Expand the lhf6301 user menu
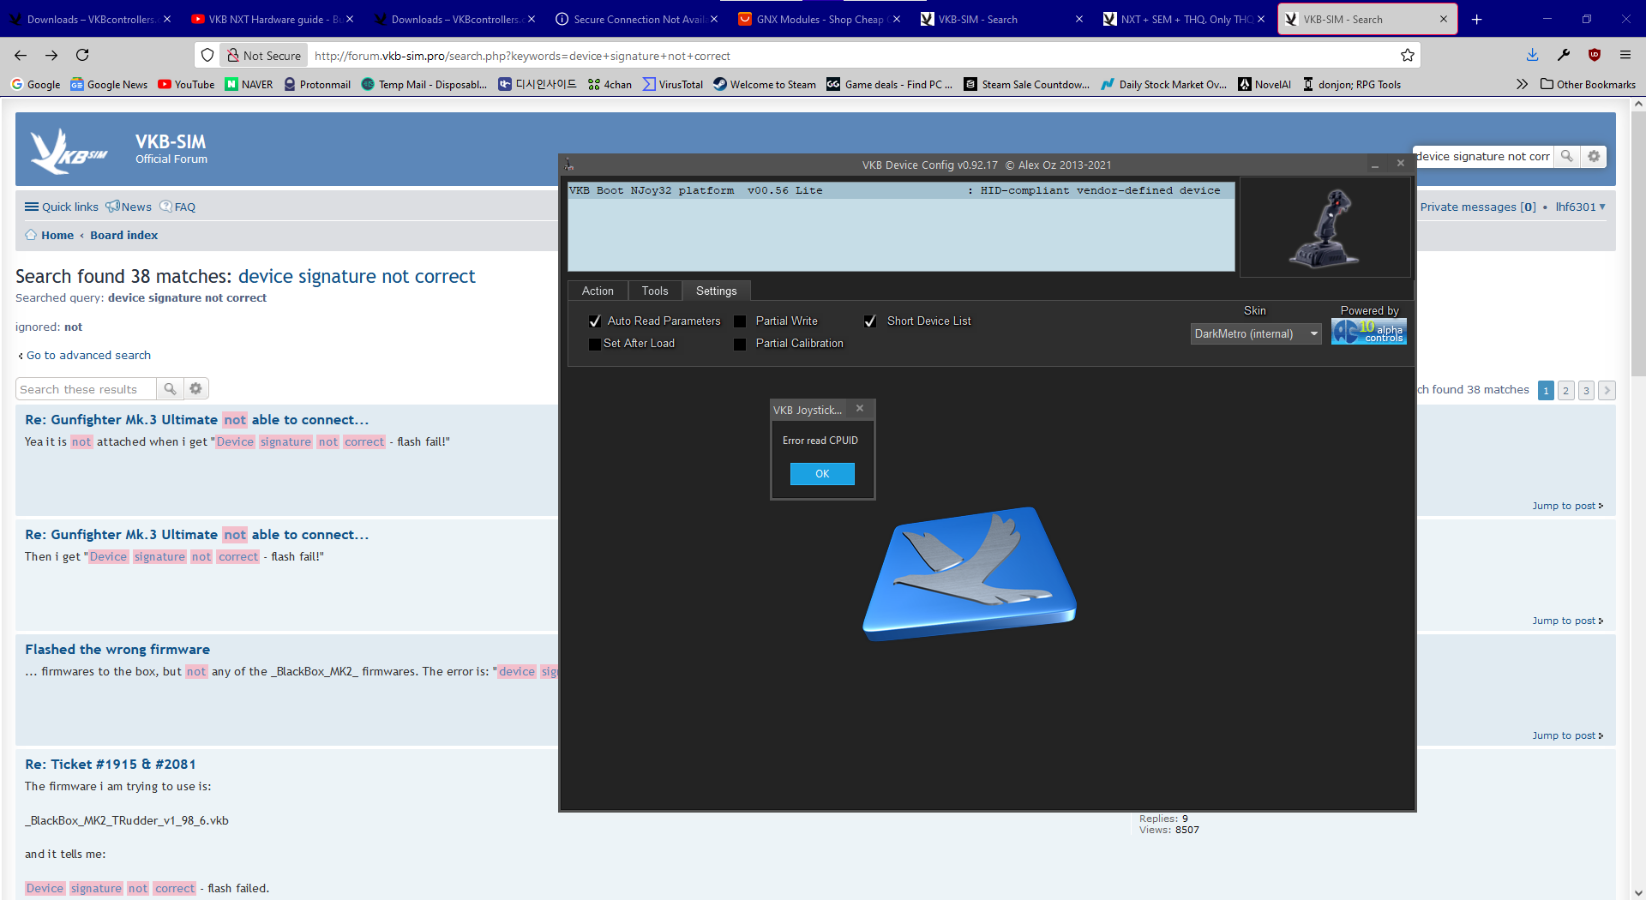This screenshot has width=1646, height=900. coord(1581,207)
